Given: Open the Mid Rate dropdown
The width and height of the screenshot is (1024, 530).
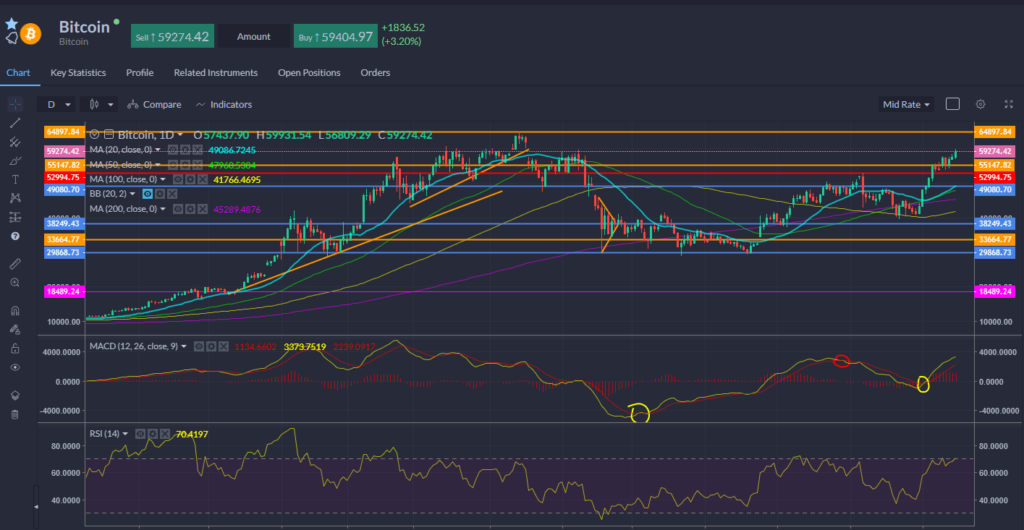Looking at the screenshot, I should click(906, 104).
